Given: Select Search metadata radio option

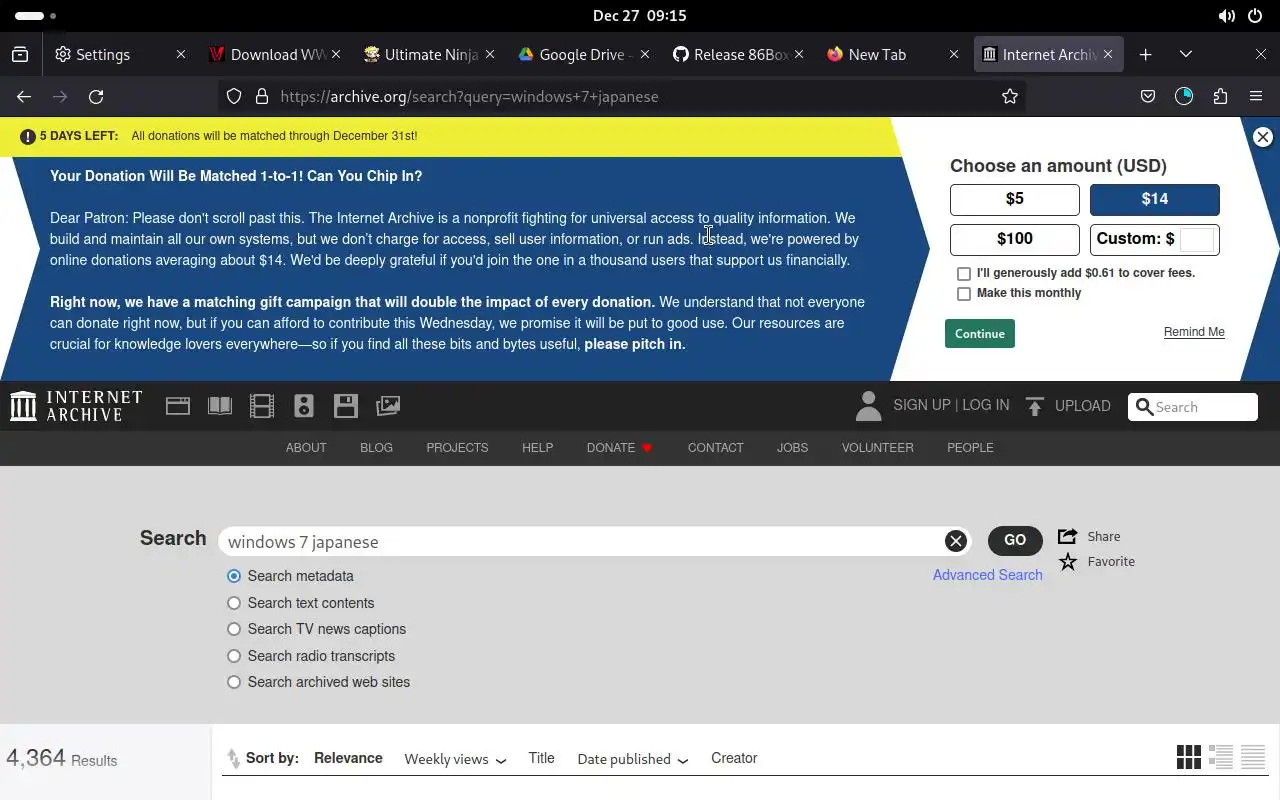Looking at the screenshot, I should tap(234, 576).
